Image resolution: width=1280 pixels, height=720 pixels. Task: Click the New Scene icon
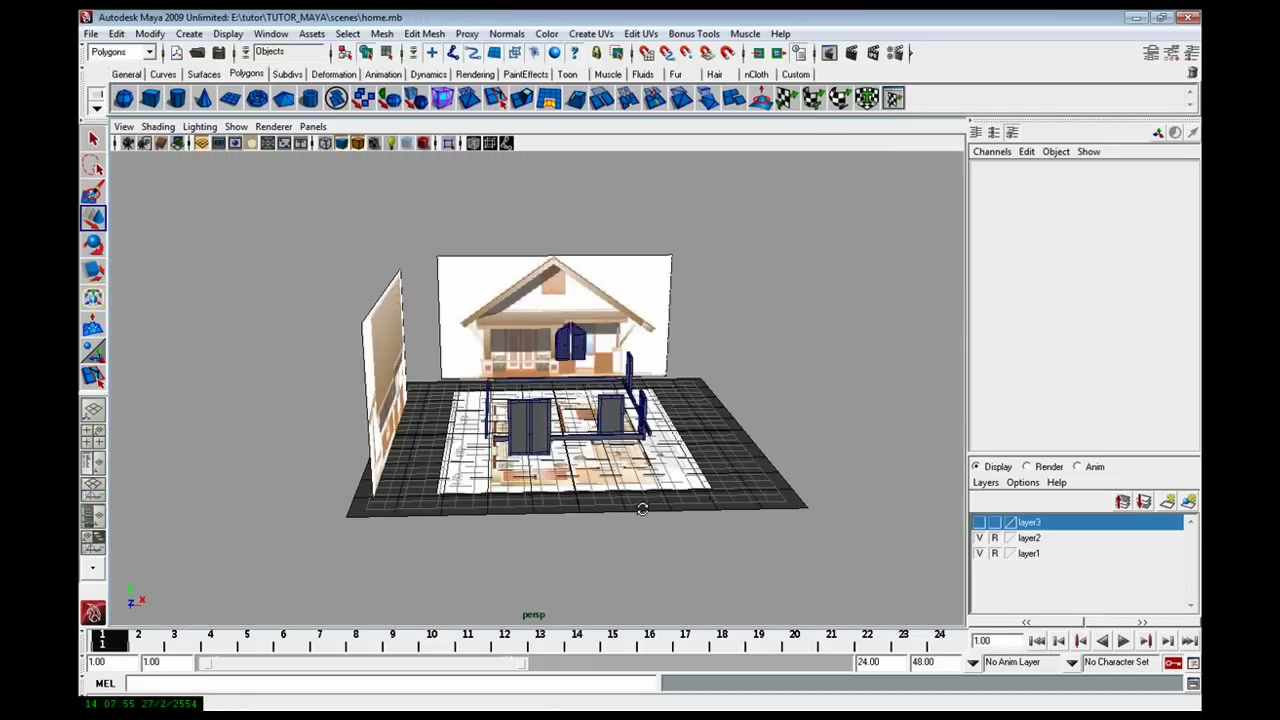(x=177, y=53)
